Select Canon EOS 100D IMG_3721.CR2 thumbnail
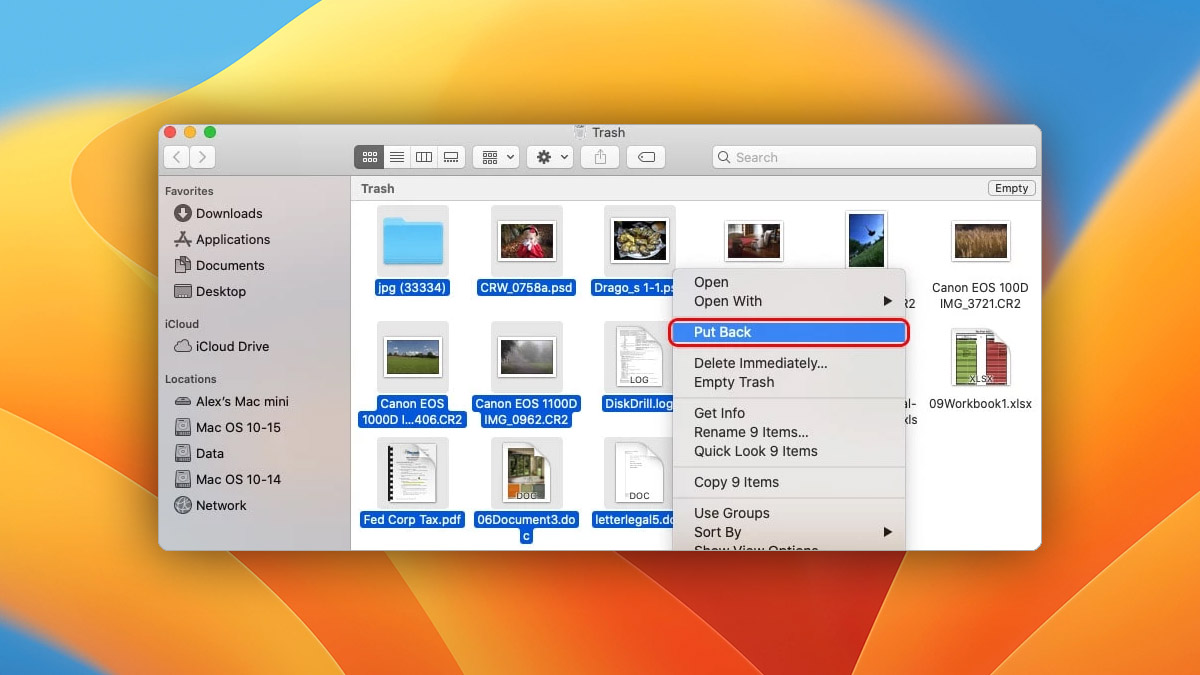The width and height of the screenshot is (1200, 675). click(x=980, y=241)
